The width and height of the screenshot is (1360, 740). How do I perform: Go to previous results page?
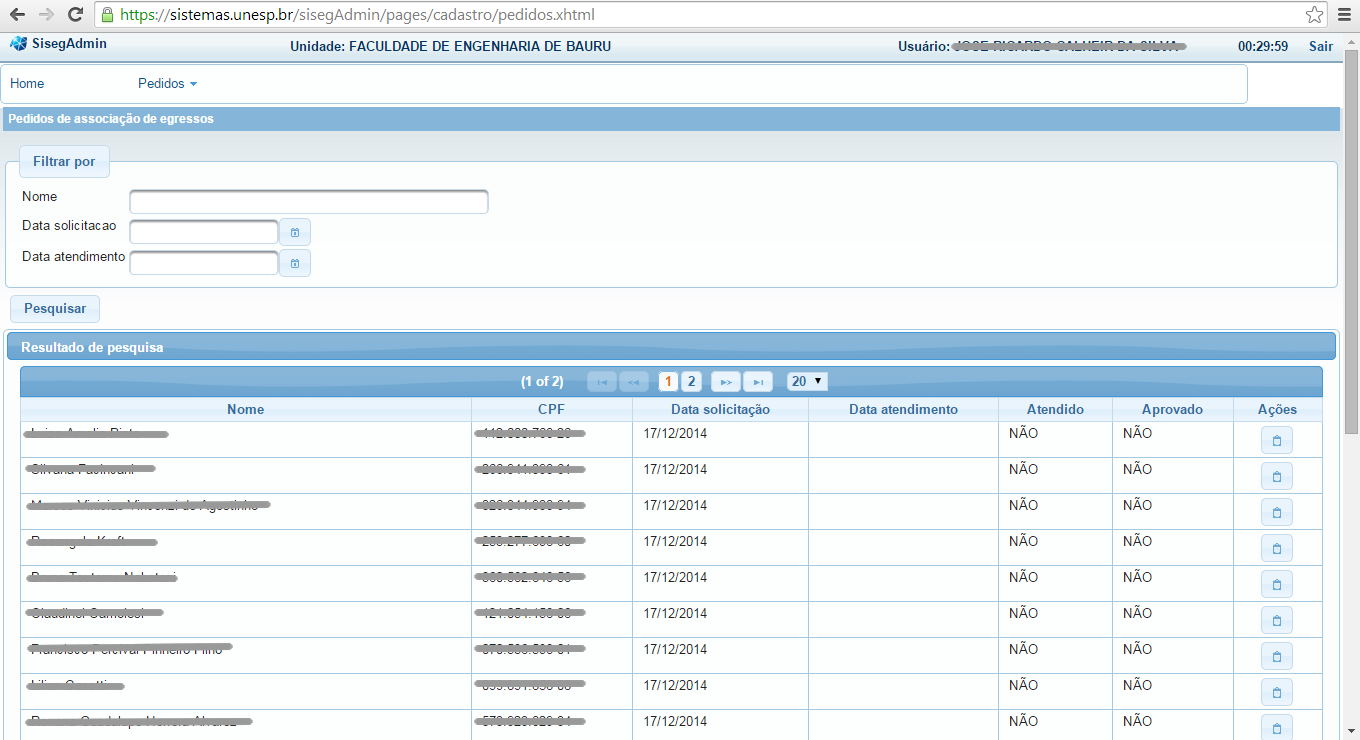coord(634,382)
